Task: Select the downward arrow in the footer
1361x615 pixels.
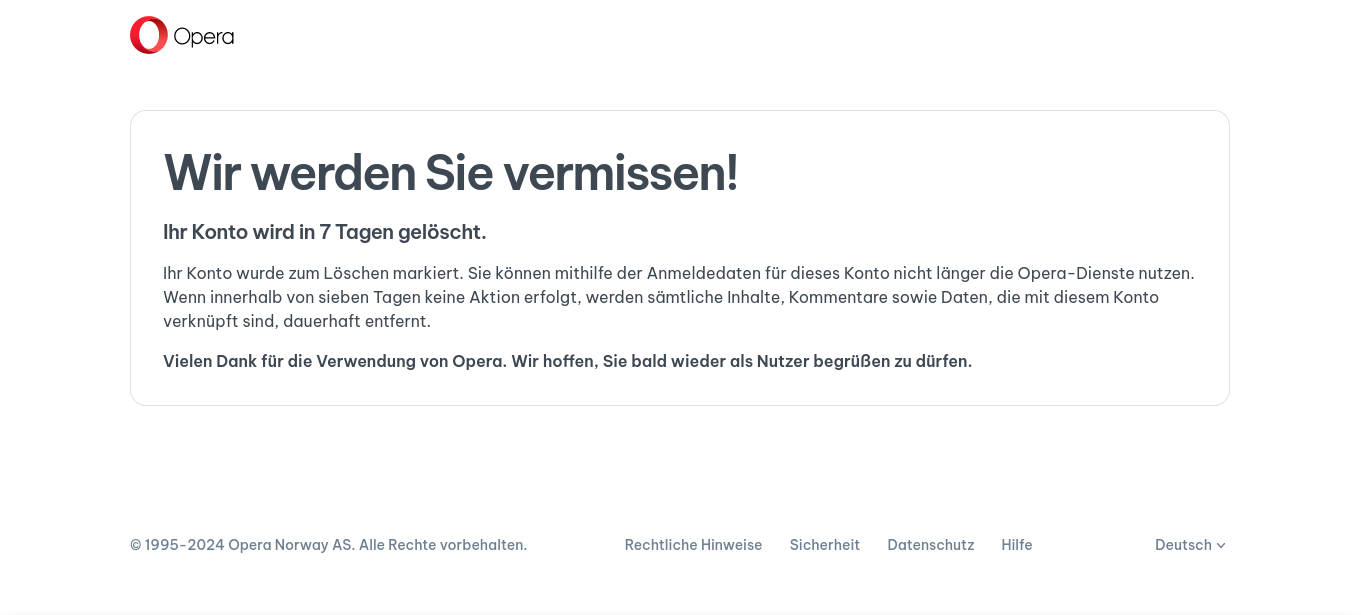Action: tap(1221, 546)
